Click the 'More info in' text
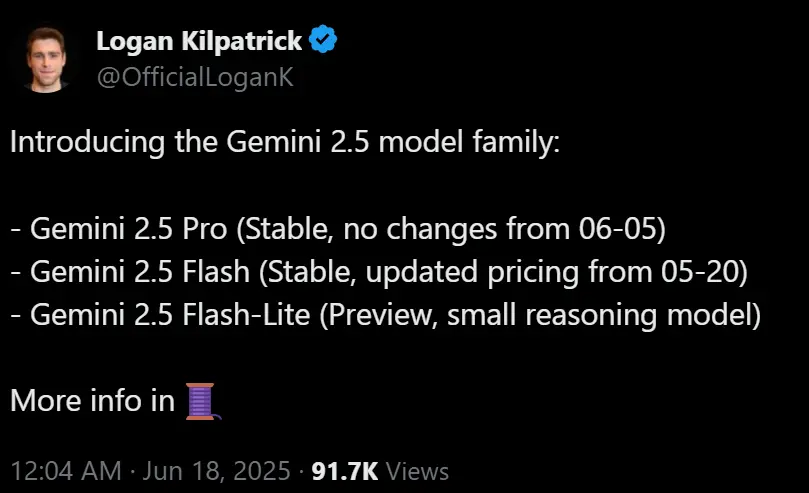 pos(93,401)
